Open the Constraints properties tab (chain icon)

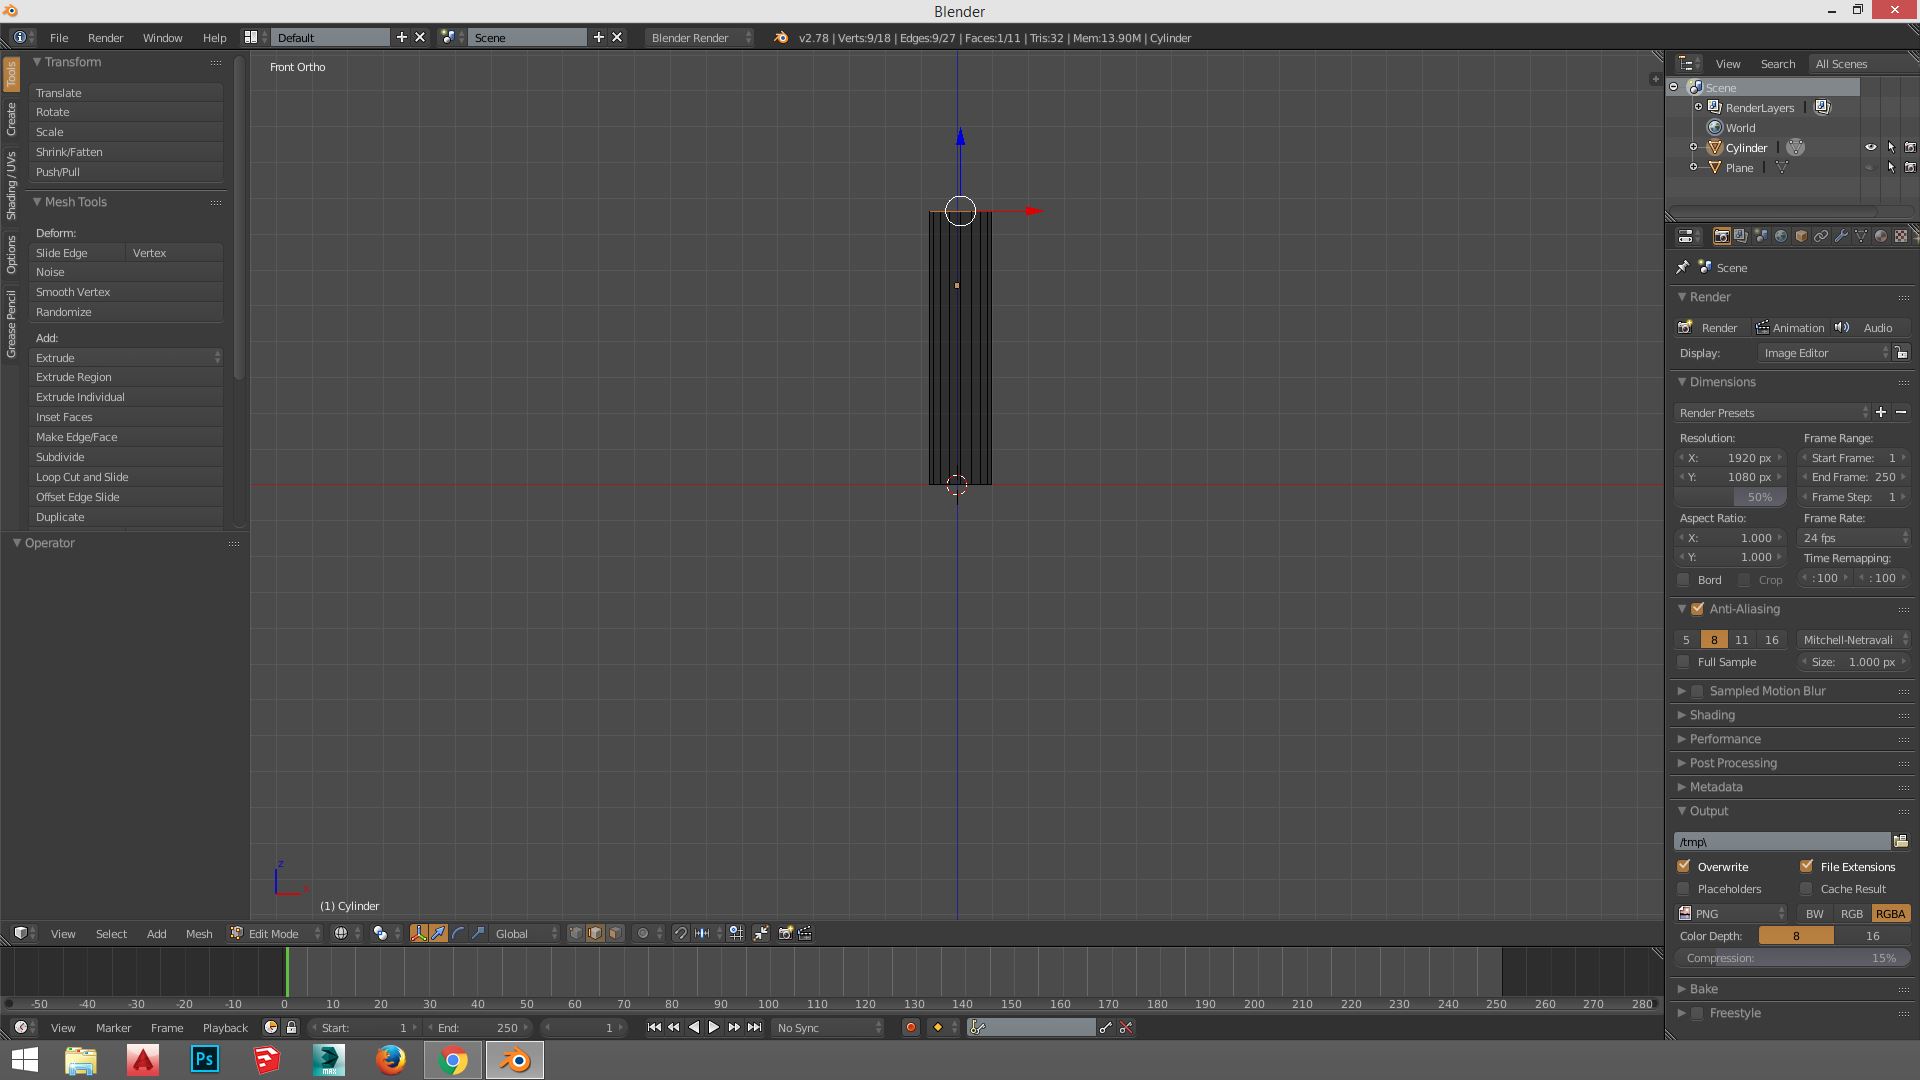coord(1821,236)
